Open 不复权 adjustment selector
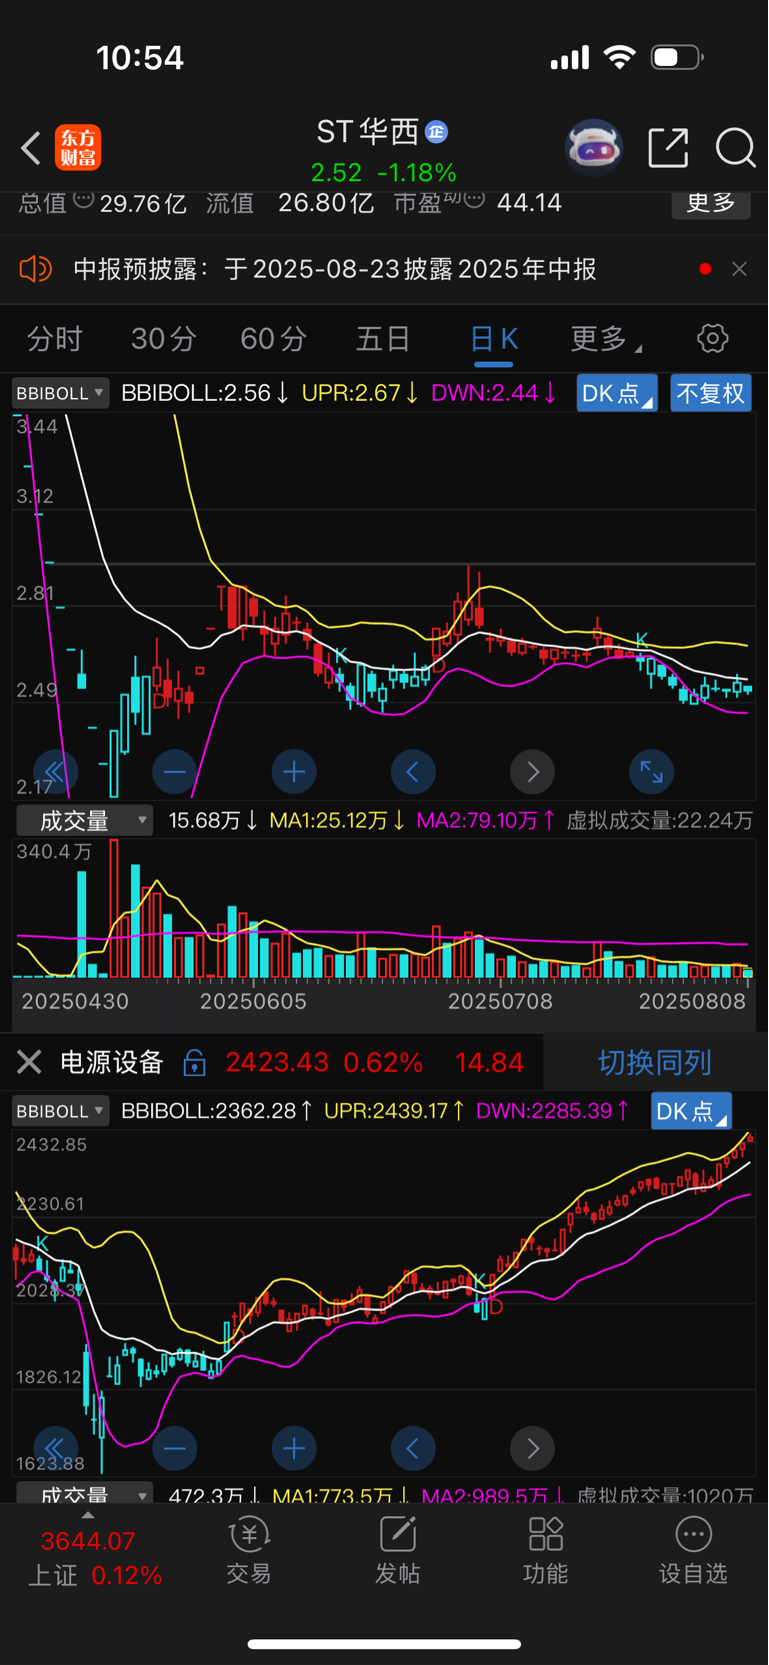 [711, 393]
